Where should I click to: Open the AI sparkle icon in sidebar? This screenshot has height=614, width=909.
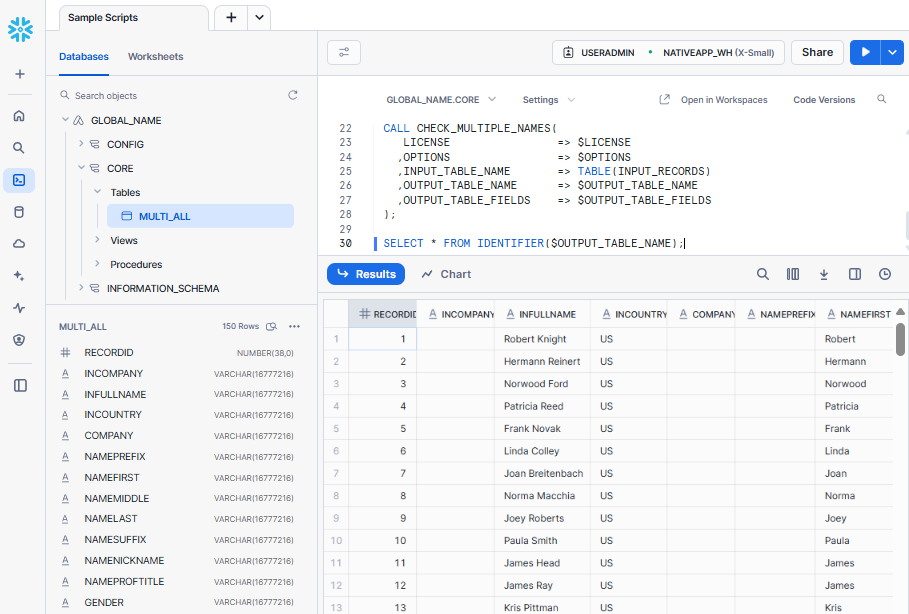(x=19, y=276)
